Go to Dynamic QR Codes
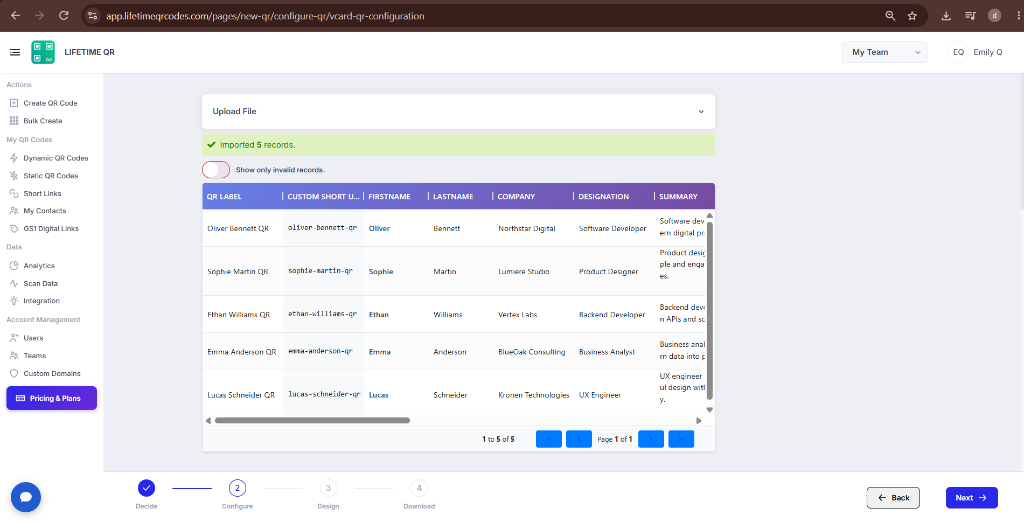The width and height of the screenshot is (1024, 522). pos(56,158)
